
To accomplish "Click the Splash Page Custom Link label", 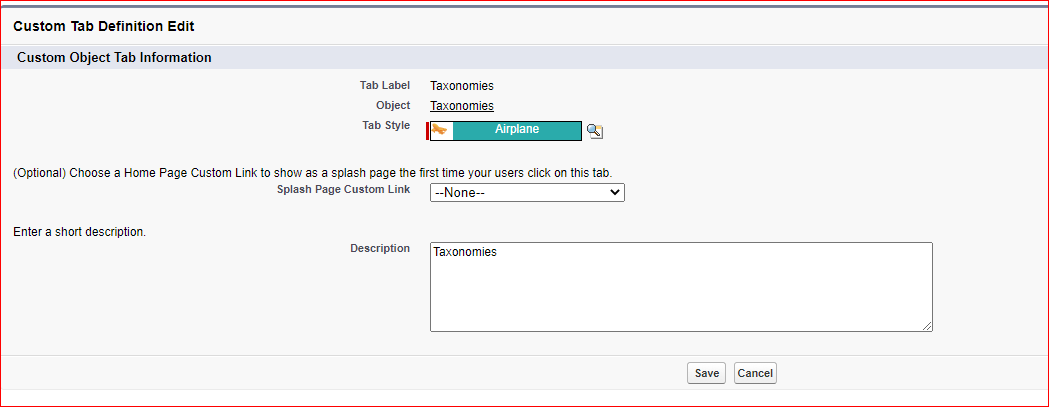I will pos(344,189).
